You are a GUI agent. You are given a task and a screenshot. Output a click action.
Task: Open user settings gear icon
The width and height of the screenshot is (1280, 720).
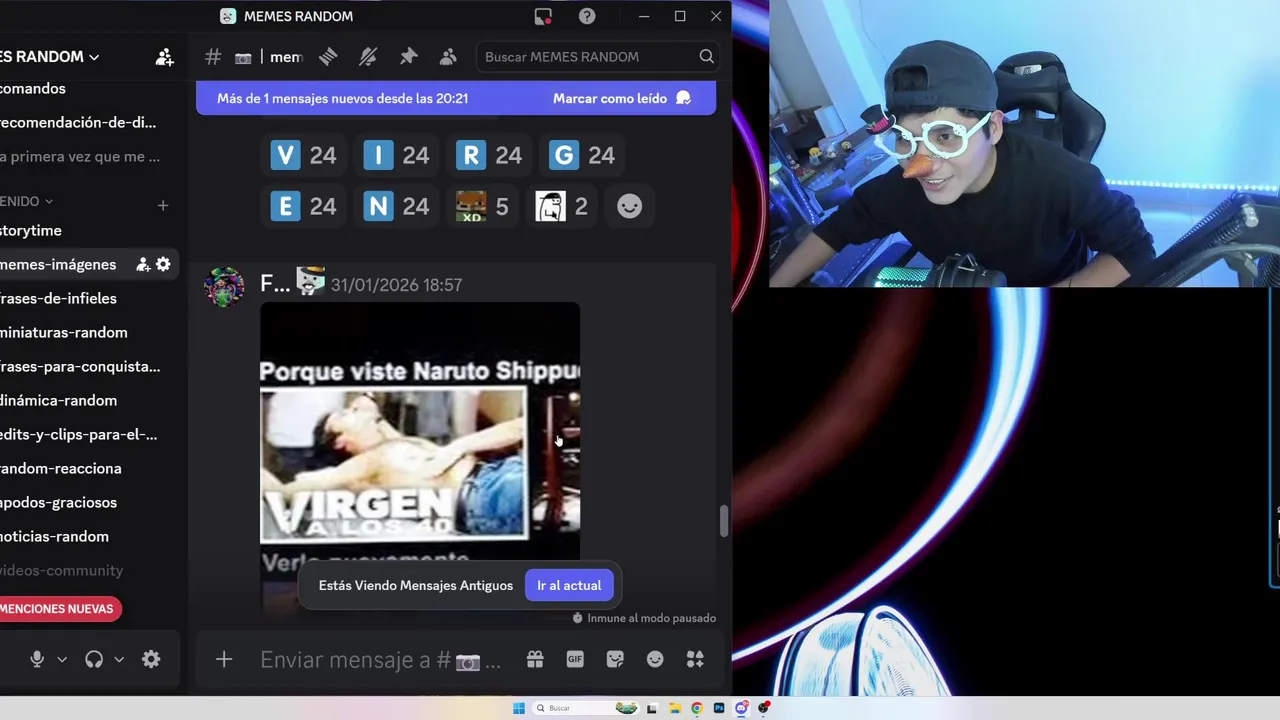151,660
